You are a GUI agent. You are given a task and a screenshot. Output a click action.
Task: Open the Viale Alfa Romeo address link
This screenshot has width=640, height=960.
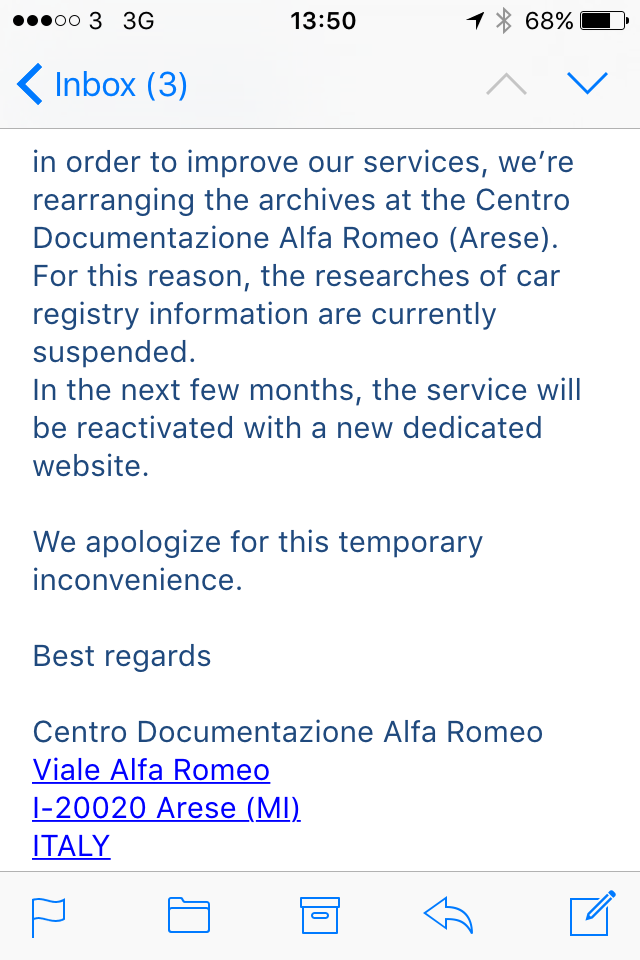tap(151, 770)
